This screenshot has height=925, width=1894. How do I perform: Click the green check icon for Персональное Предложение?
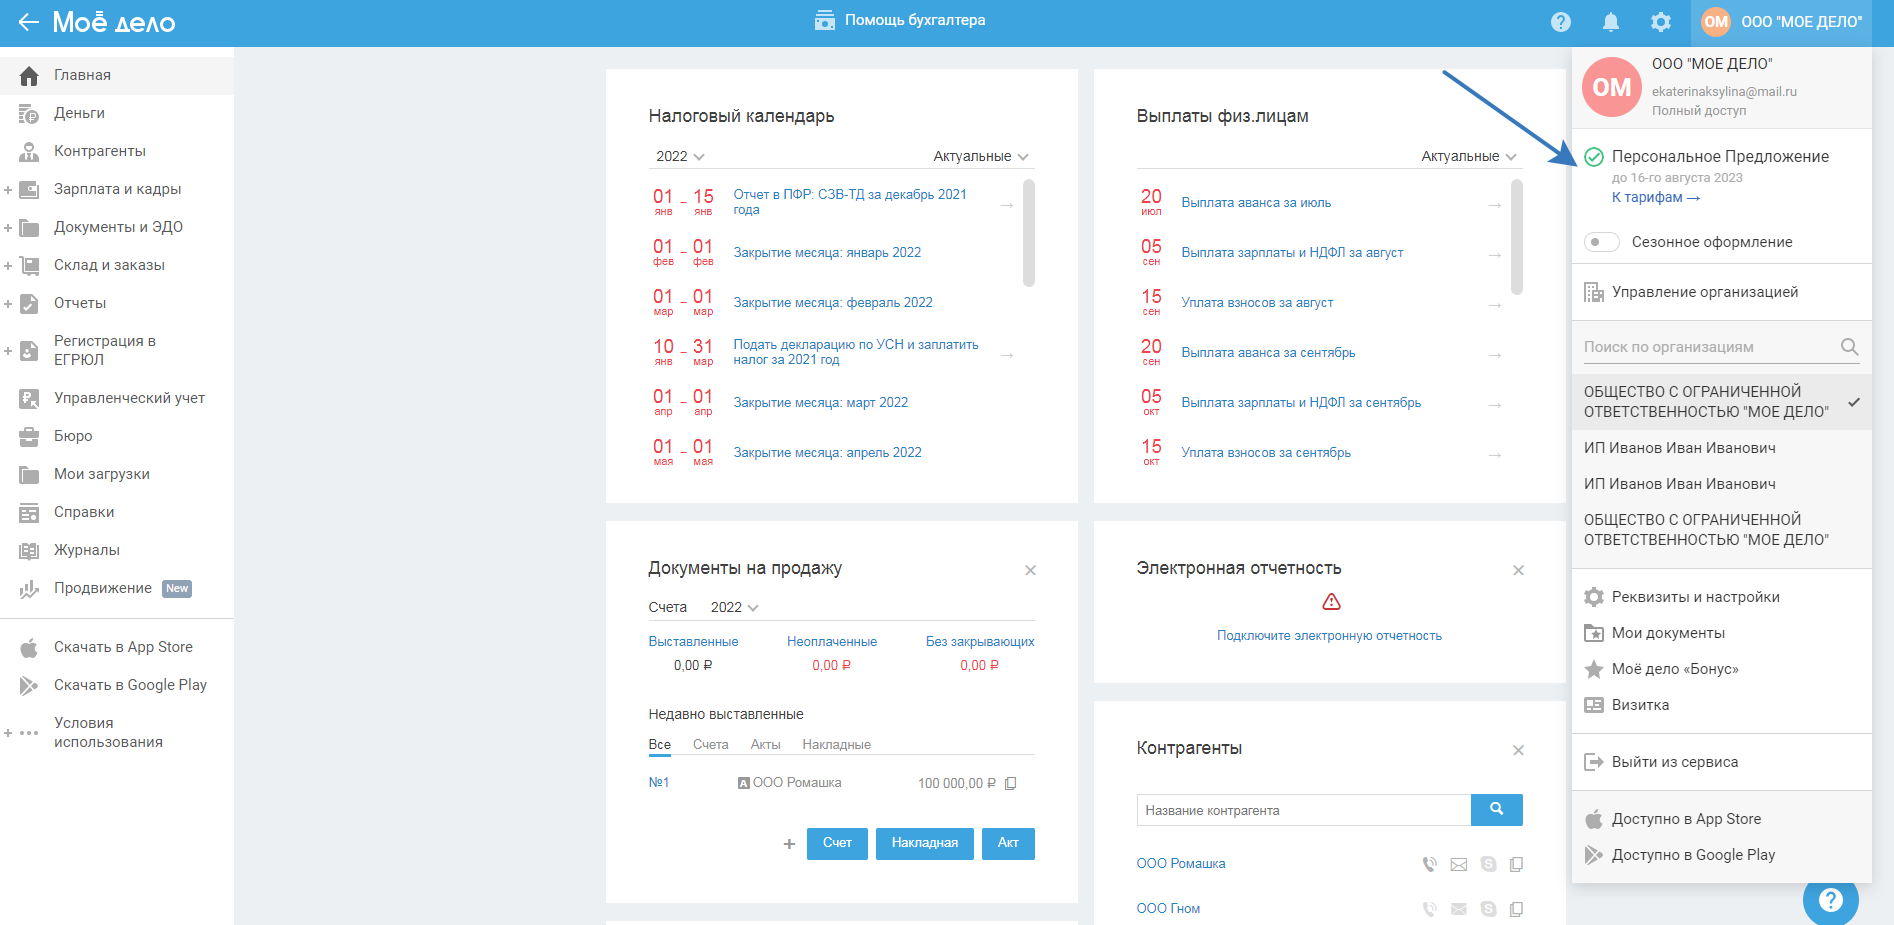[x=1594, y=157]
